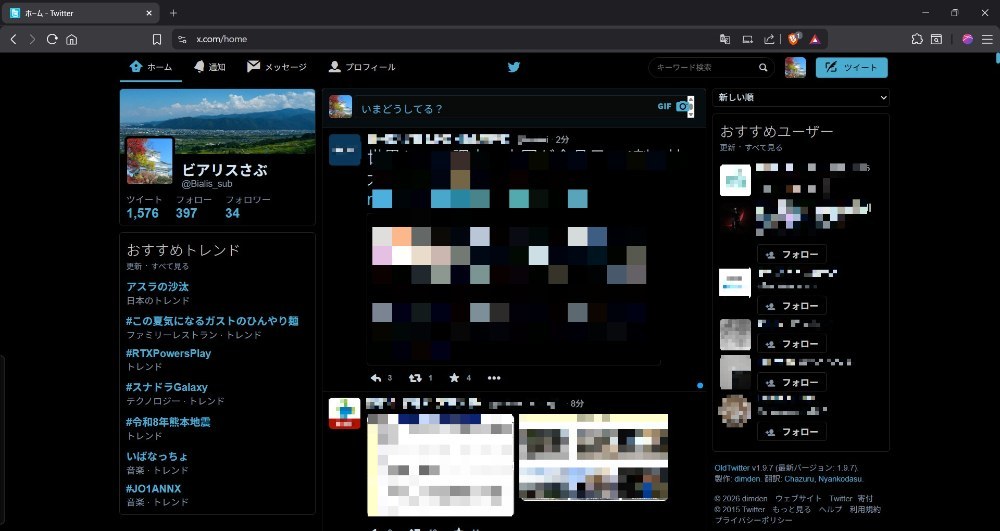The height and width of the screenshot is (531, 1000).
Task: Open the 新しい順 timeline sort dropdown
Action: click(x=801, y=98)
